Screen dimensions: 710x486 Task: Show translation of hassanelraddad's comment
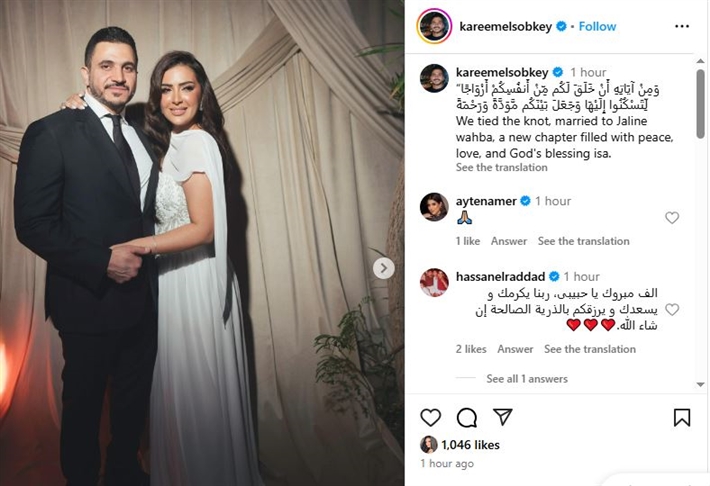tap(590, 349)
